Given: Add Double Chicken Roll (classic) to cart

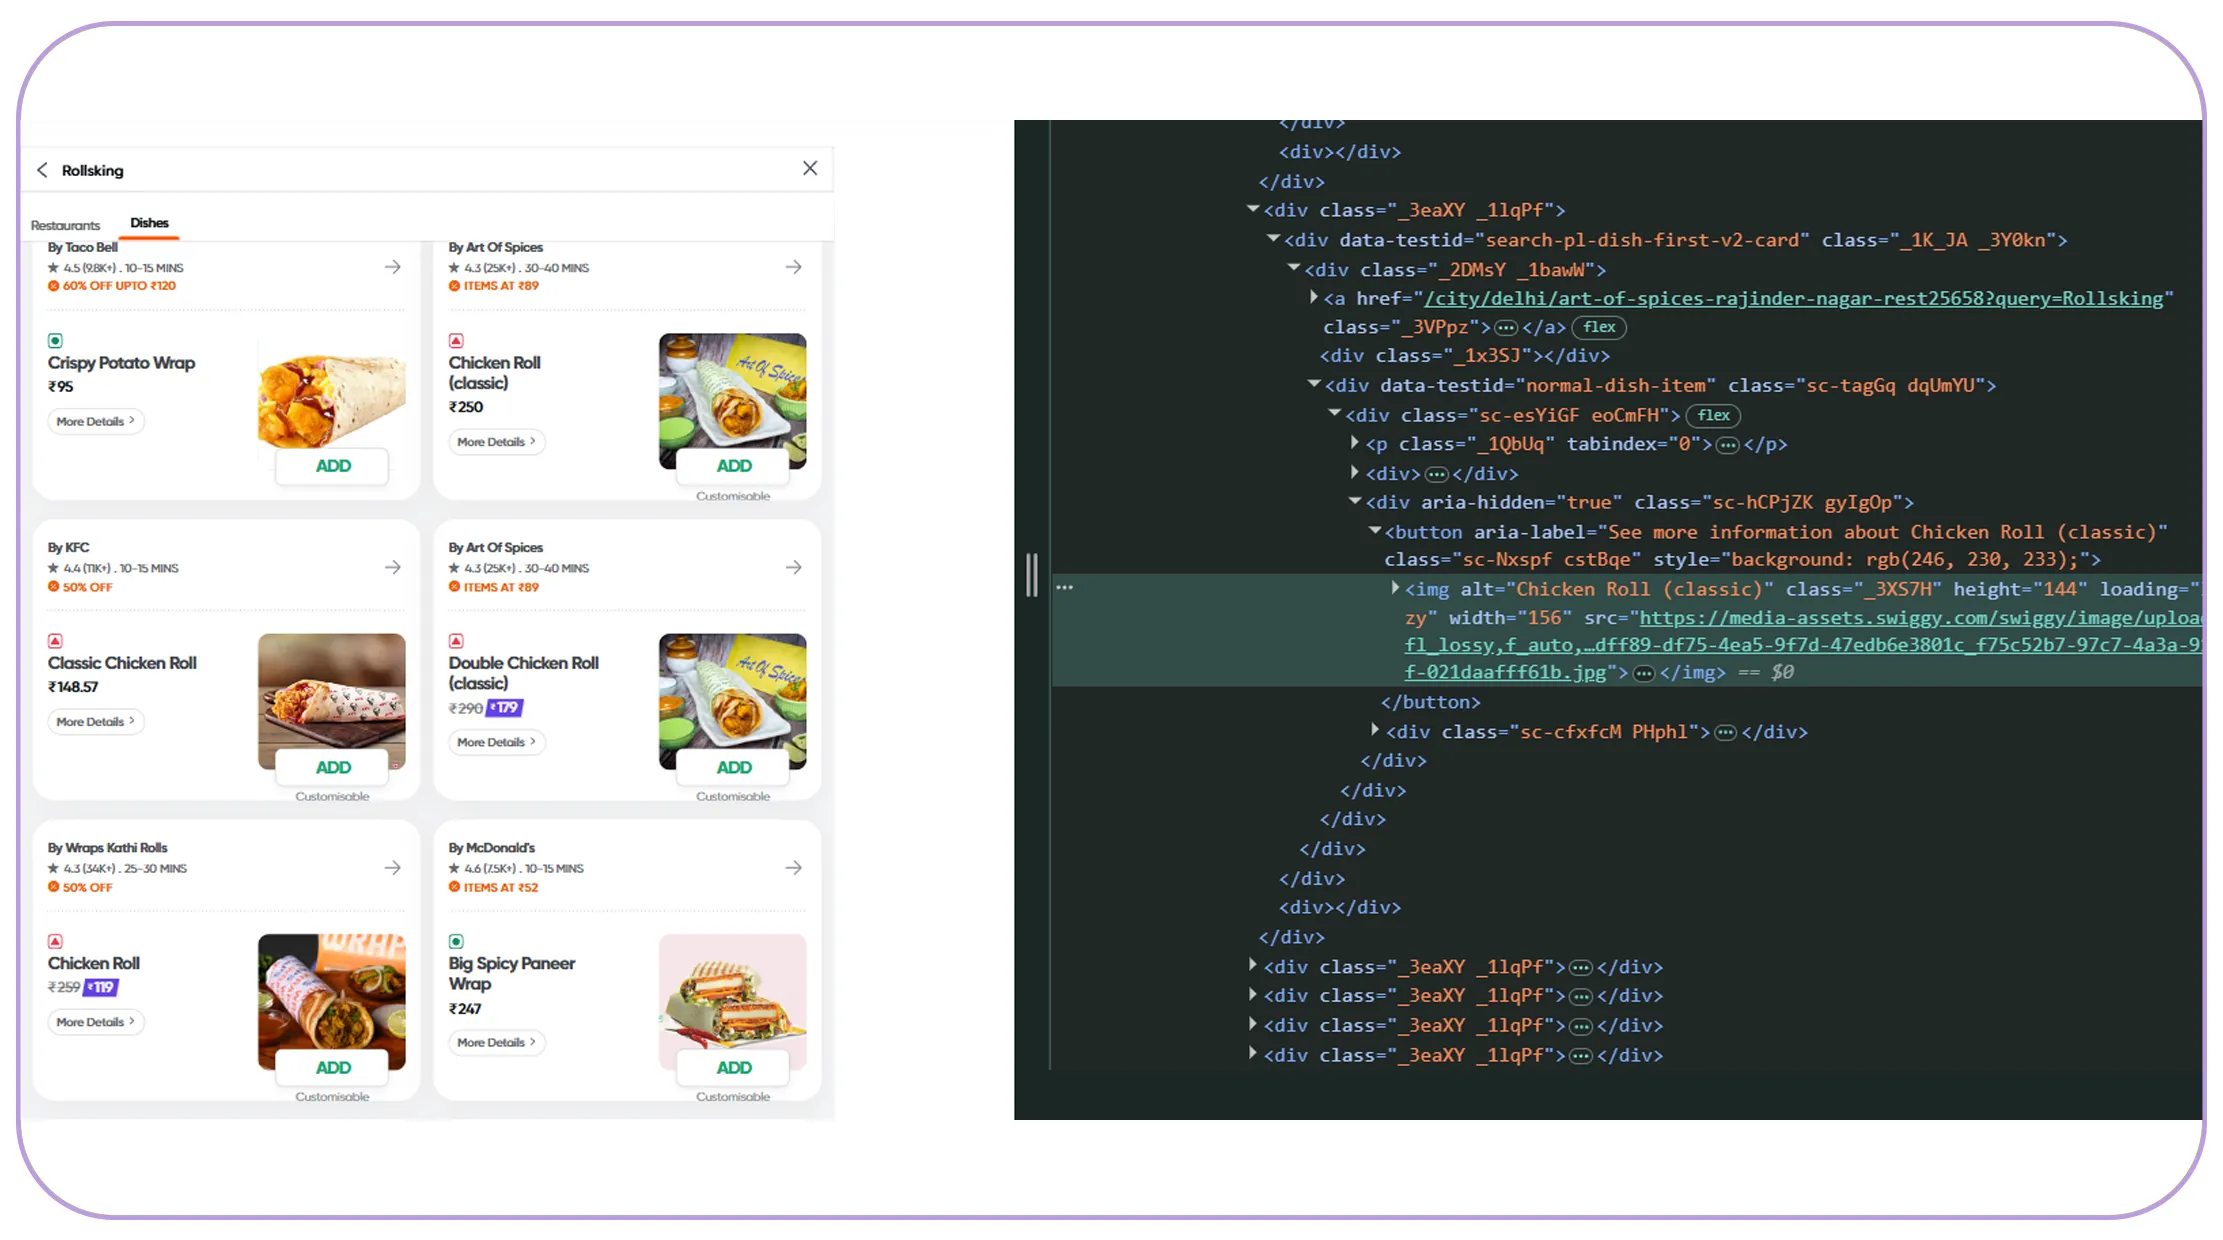Looking at the screenshot, I should 733,767.
